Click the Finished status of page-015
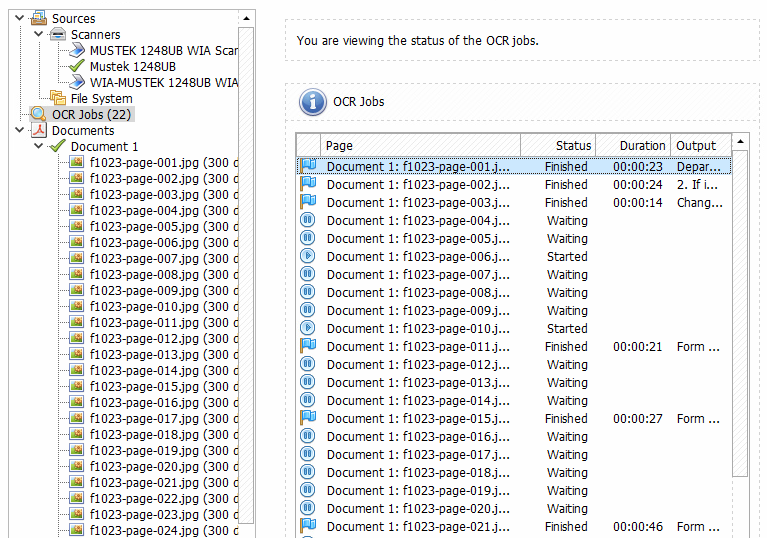The width and height of the screenshot is (767, 538). pyautogui.click(x=566, y=419)
